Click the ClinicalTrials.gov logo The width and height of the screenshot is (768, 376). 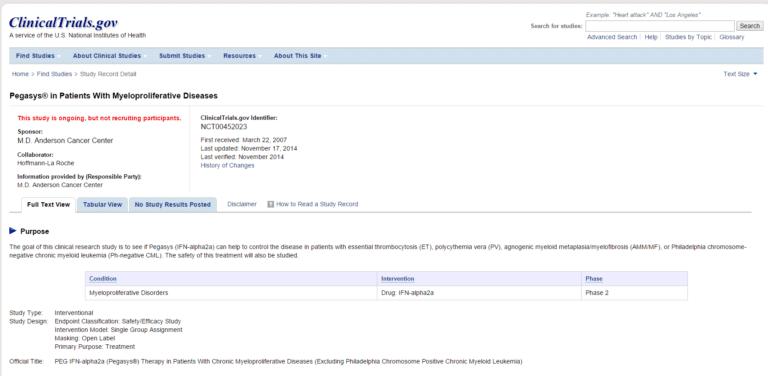63,23
